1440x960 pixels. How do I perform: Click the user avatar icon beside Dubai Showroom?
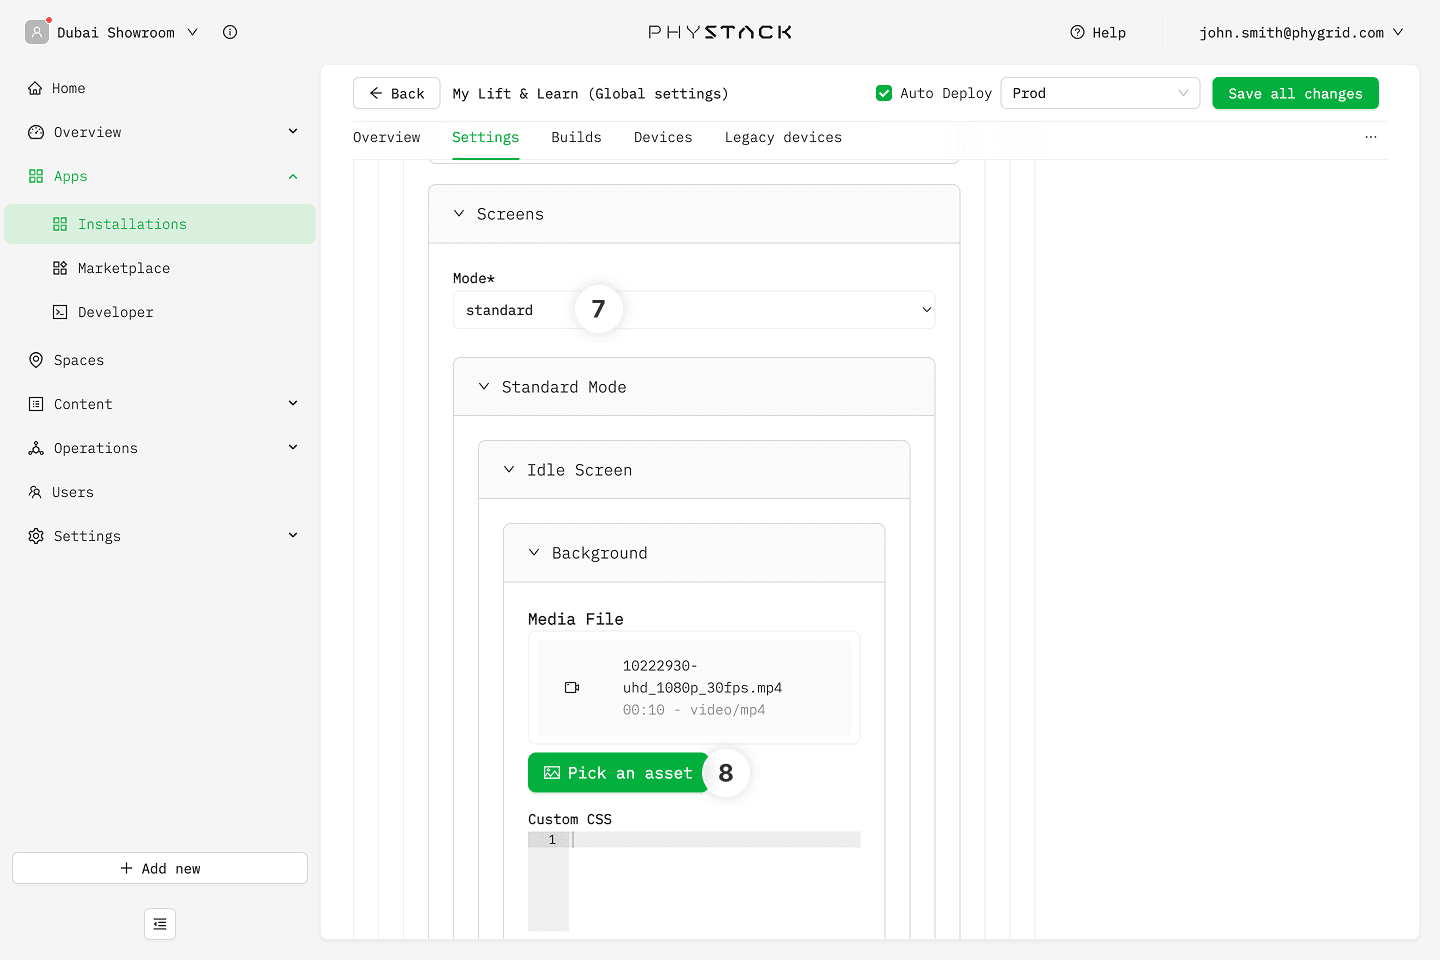coord(37,32)
